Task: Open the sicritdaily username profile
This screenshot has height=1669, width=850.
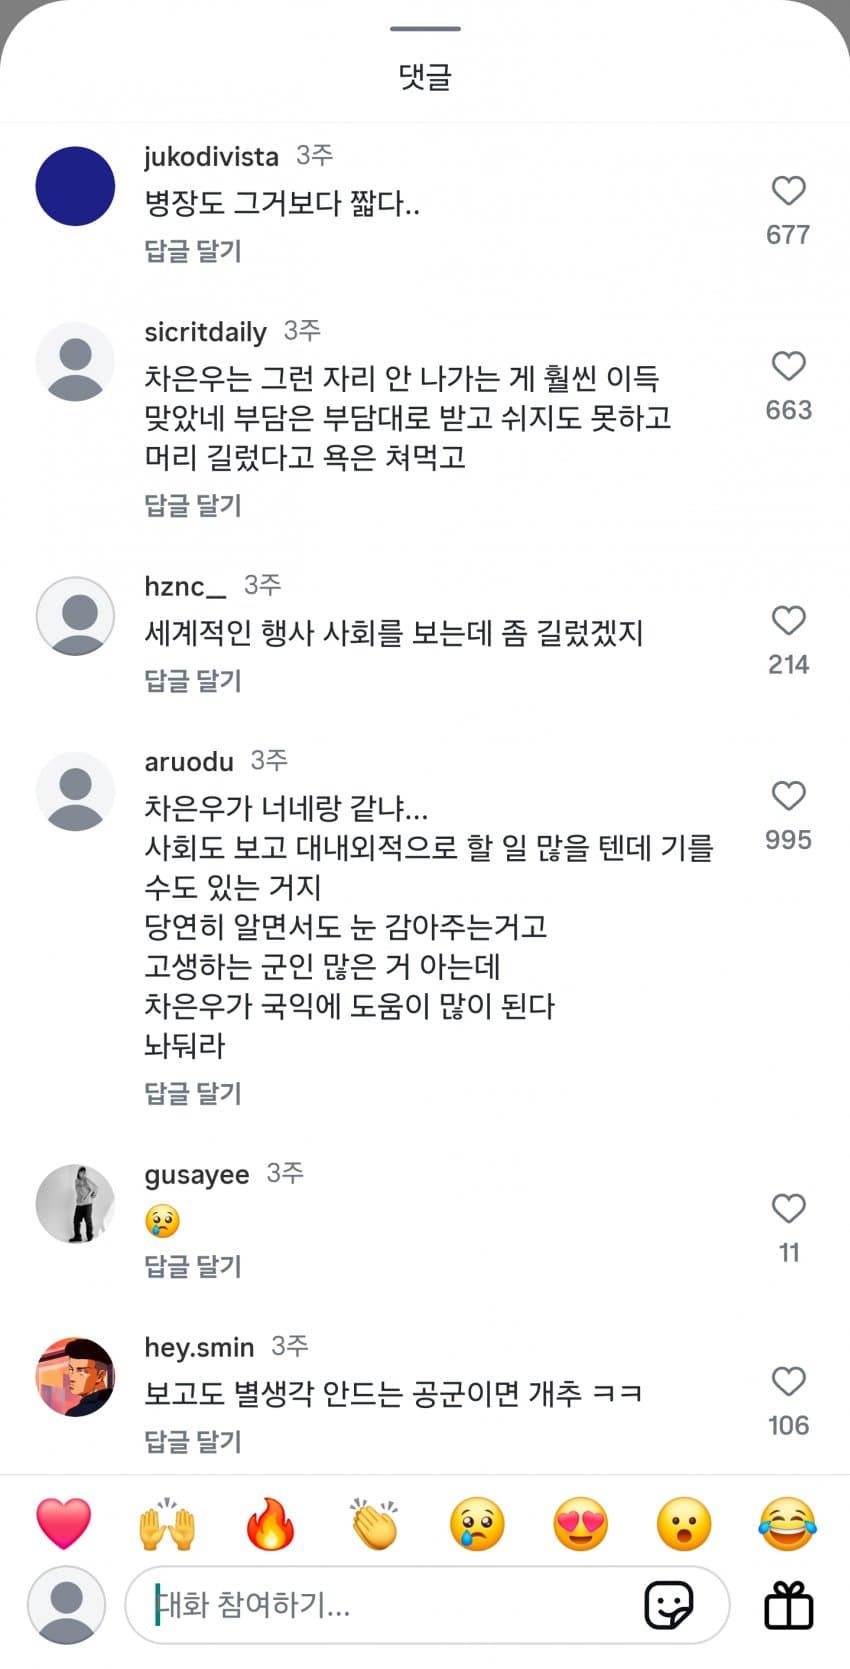Action: pos(205,332)
